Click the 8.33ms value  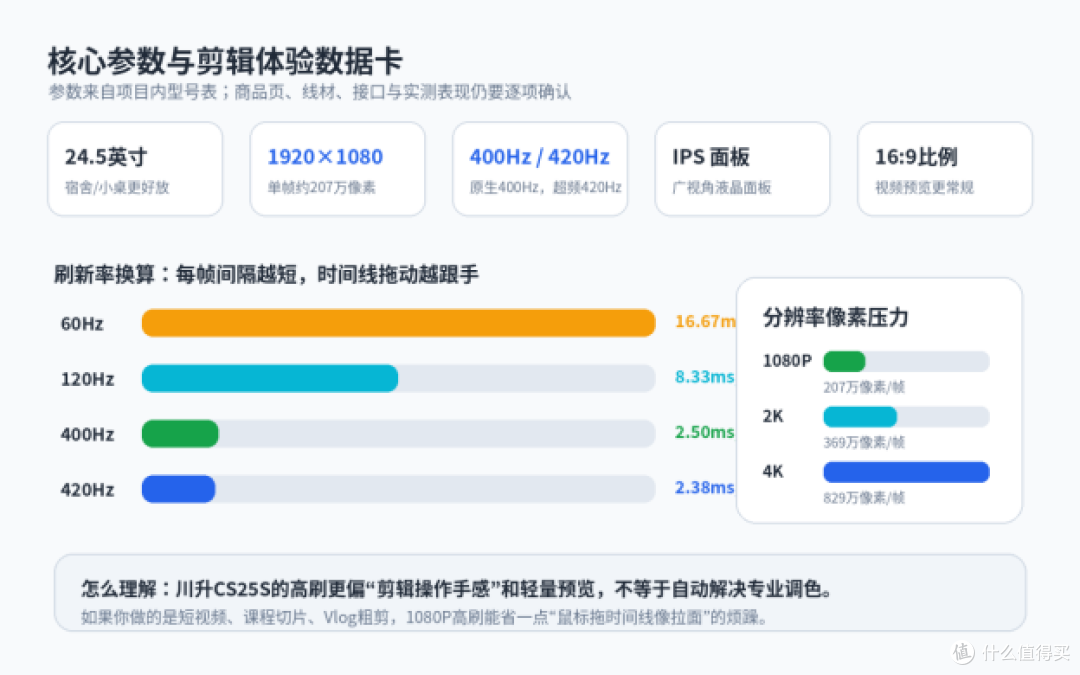[705, 377]
